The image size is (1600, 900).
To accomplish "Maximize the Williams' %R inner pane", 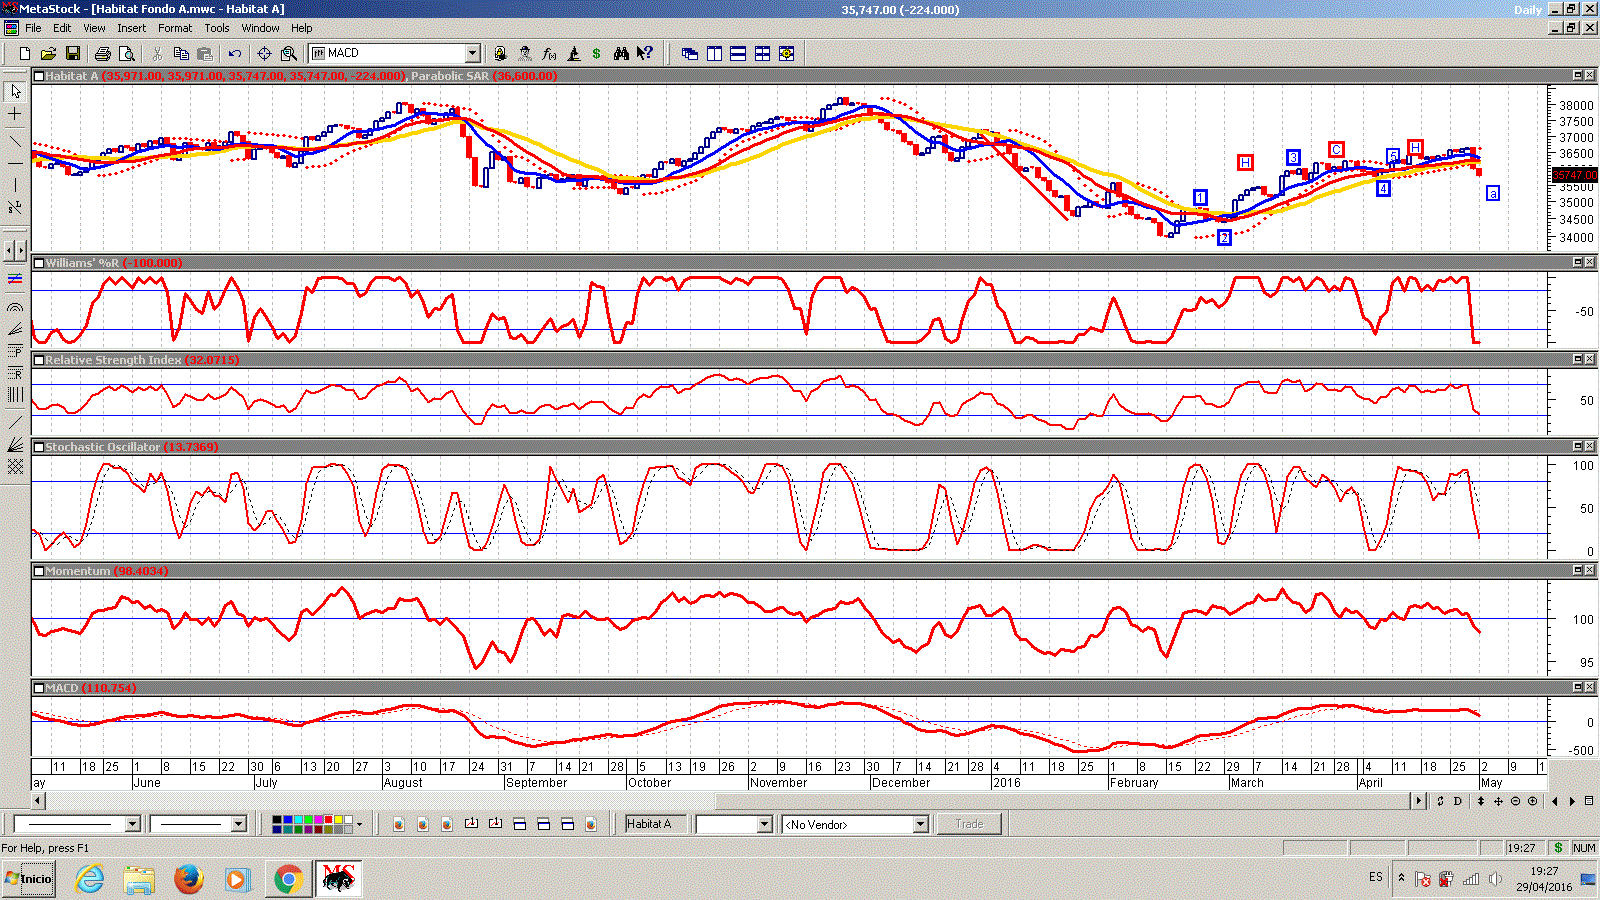I will tap(1578, 262).
